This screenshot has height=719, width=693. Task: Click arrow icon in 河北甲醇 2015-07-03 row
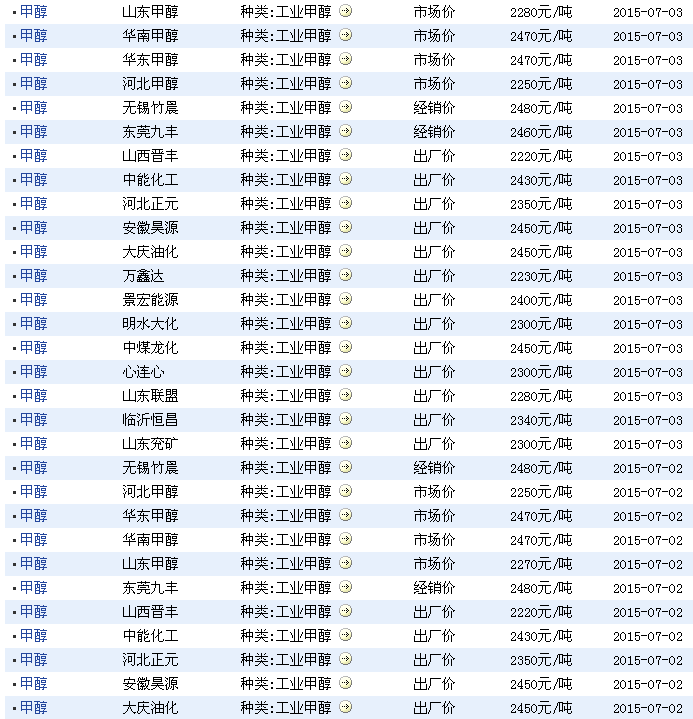(x=345, y=83)
